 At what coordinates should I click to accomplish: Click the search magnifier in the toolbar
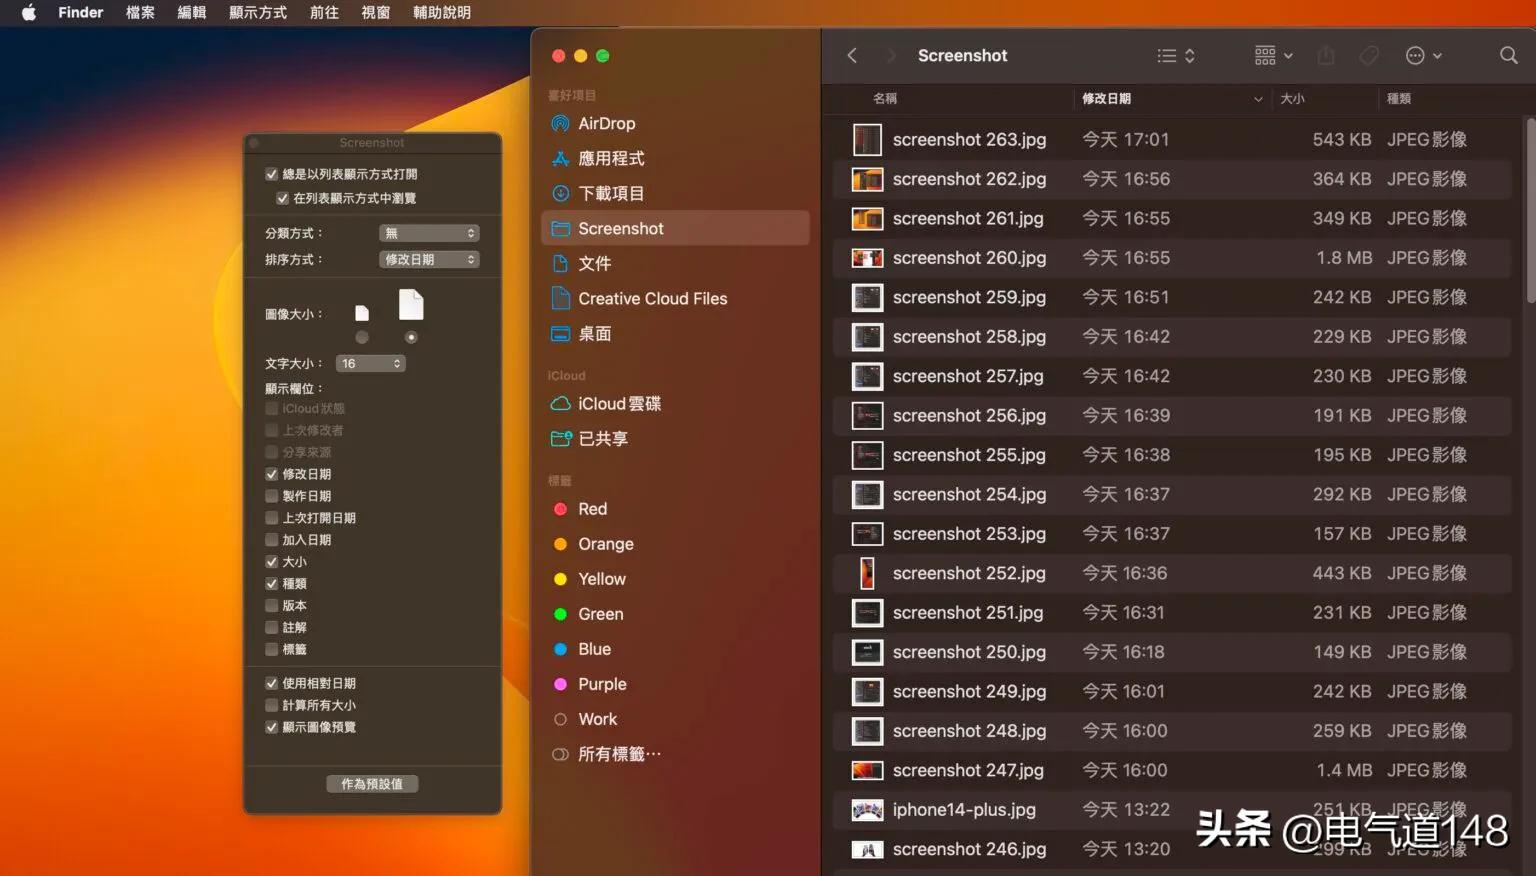1508,55
